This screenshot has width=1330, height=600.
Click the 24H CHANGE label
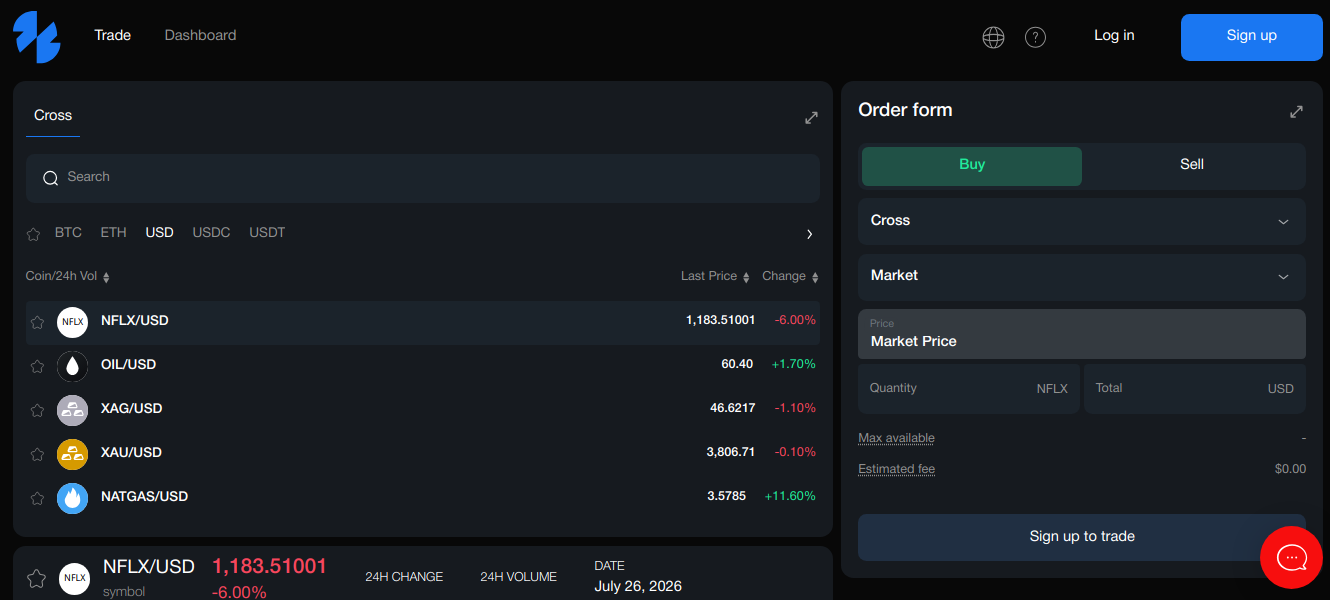coord(404,577)
